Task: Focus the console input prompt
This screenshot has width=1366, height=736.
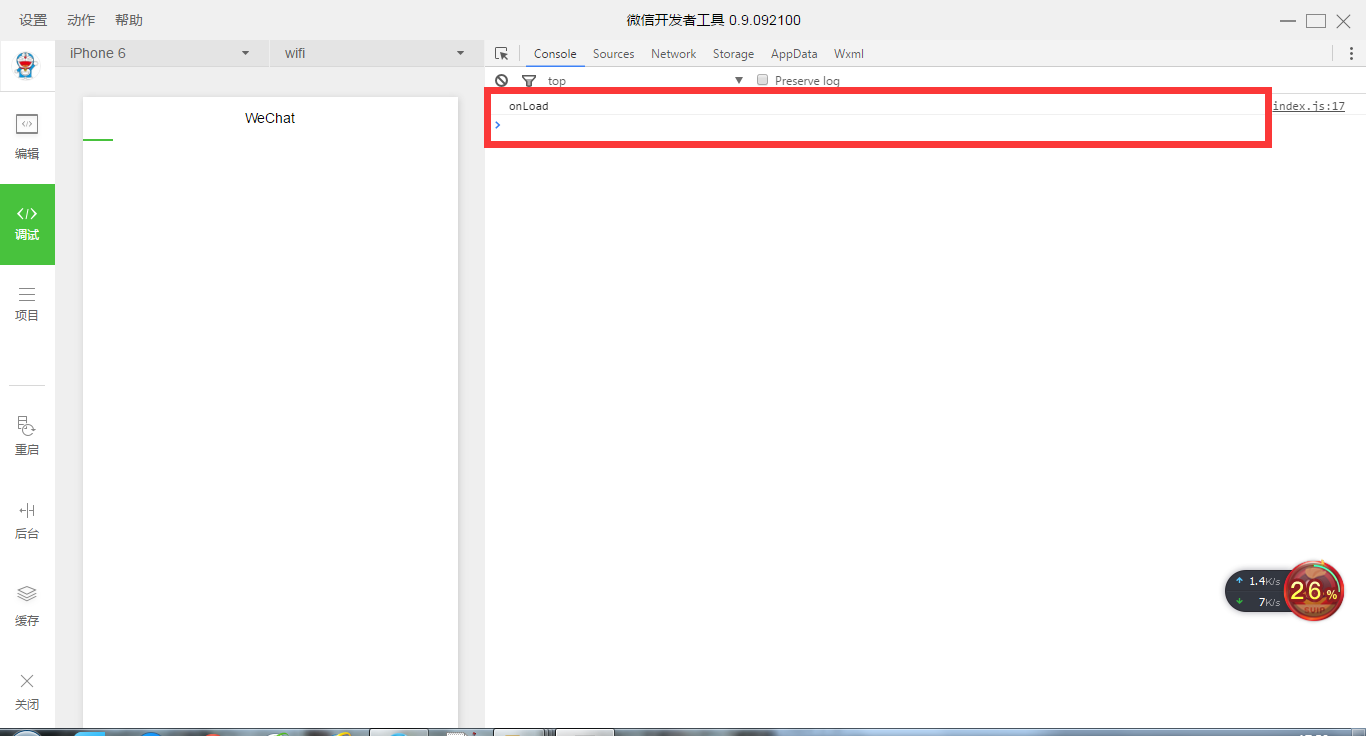Action: pos(880,125)
